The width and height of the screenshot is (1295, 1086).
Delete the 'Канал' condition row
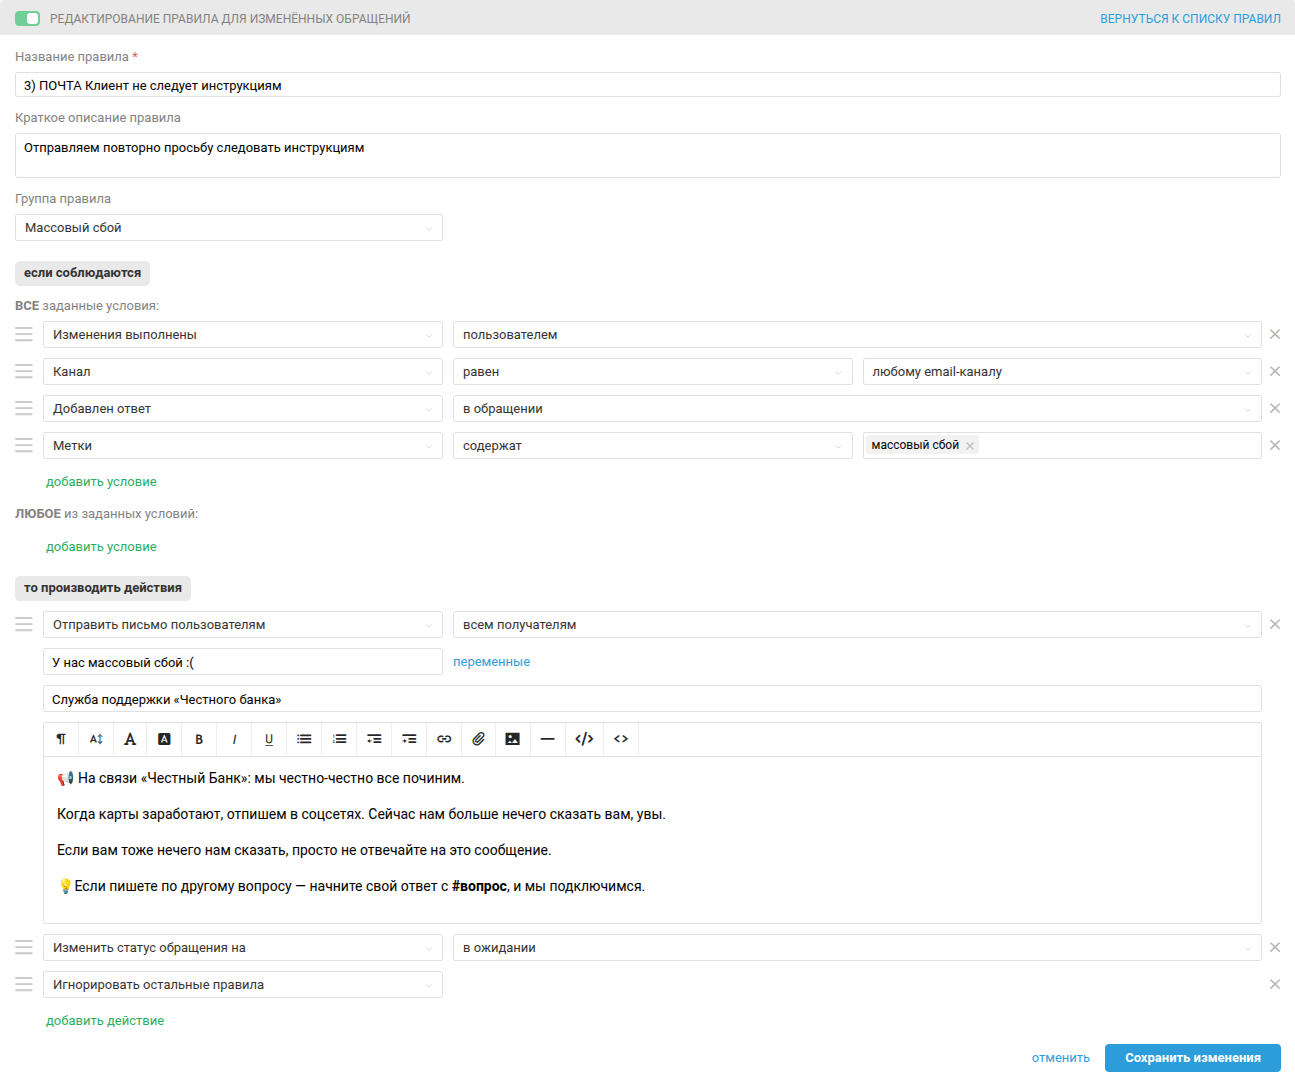click(x=1275, y=371)
